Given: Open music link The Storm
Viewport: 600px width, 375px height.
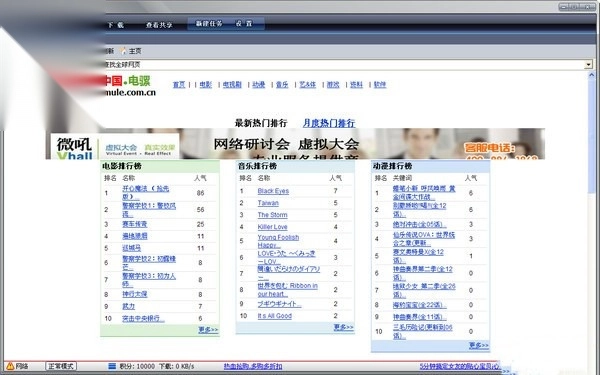Looking at the screenshot, I should coord(272,215).
